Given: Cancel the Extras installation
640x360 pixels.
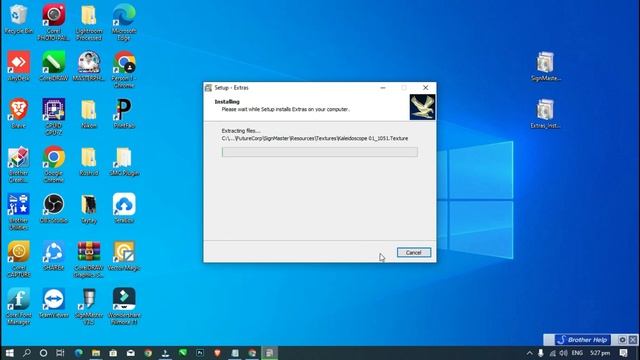Looking at the screenshot, I should (413, 253).
